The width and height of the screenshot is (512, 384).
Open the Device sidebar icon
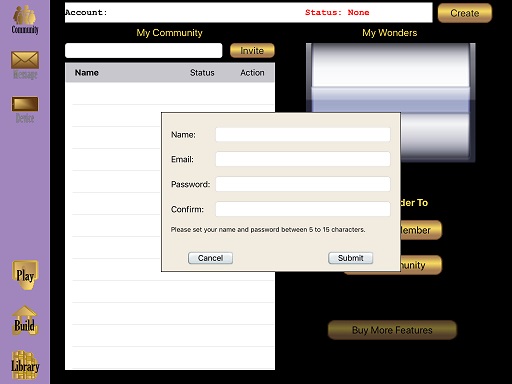click(x=25, y=110)
